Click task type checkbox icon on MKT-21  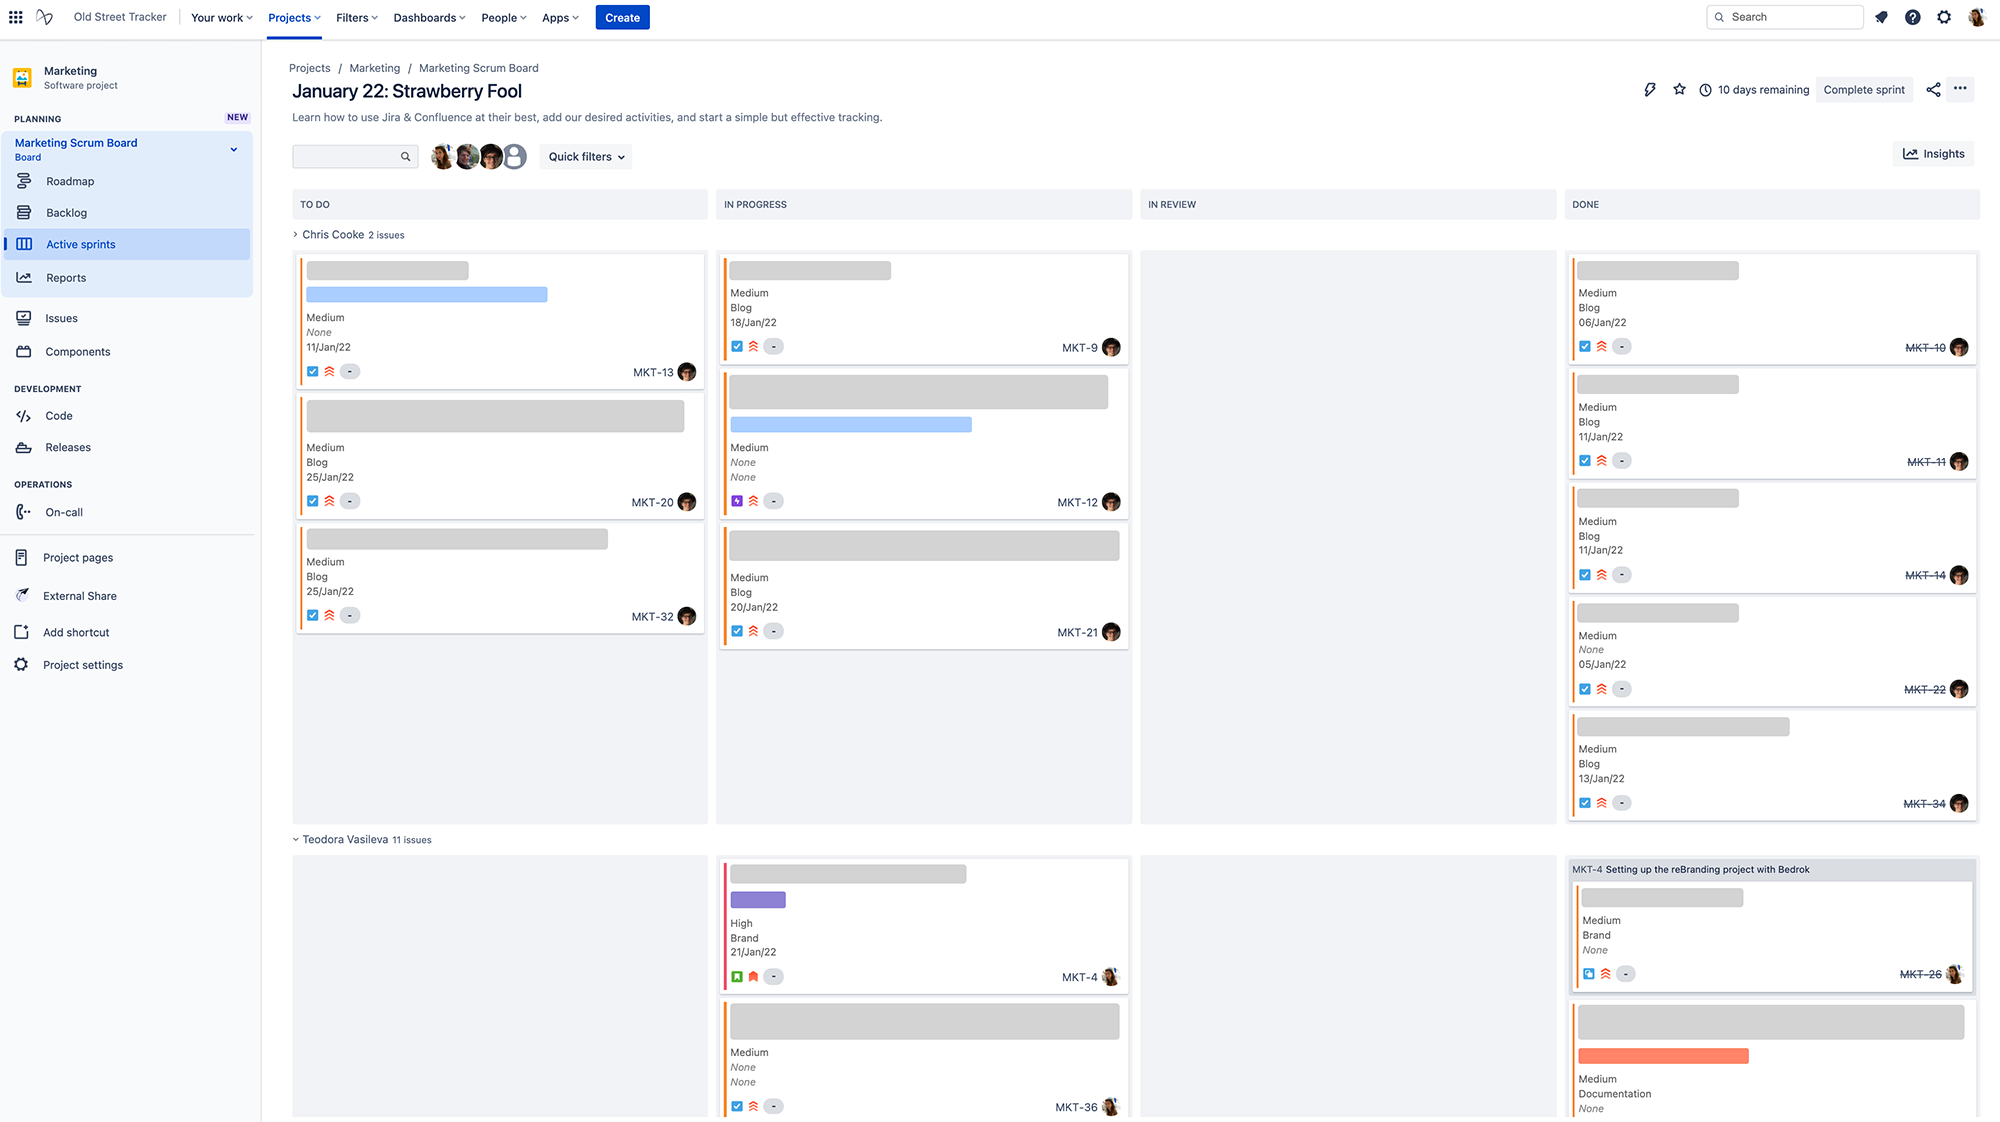(737, 631)
